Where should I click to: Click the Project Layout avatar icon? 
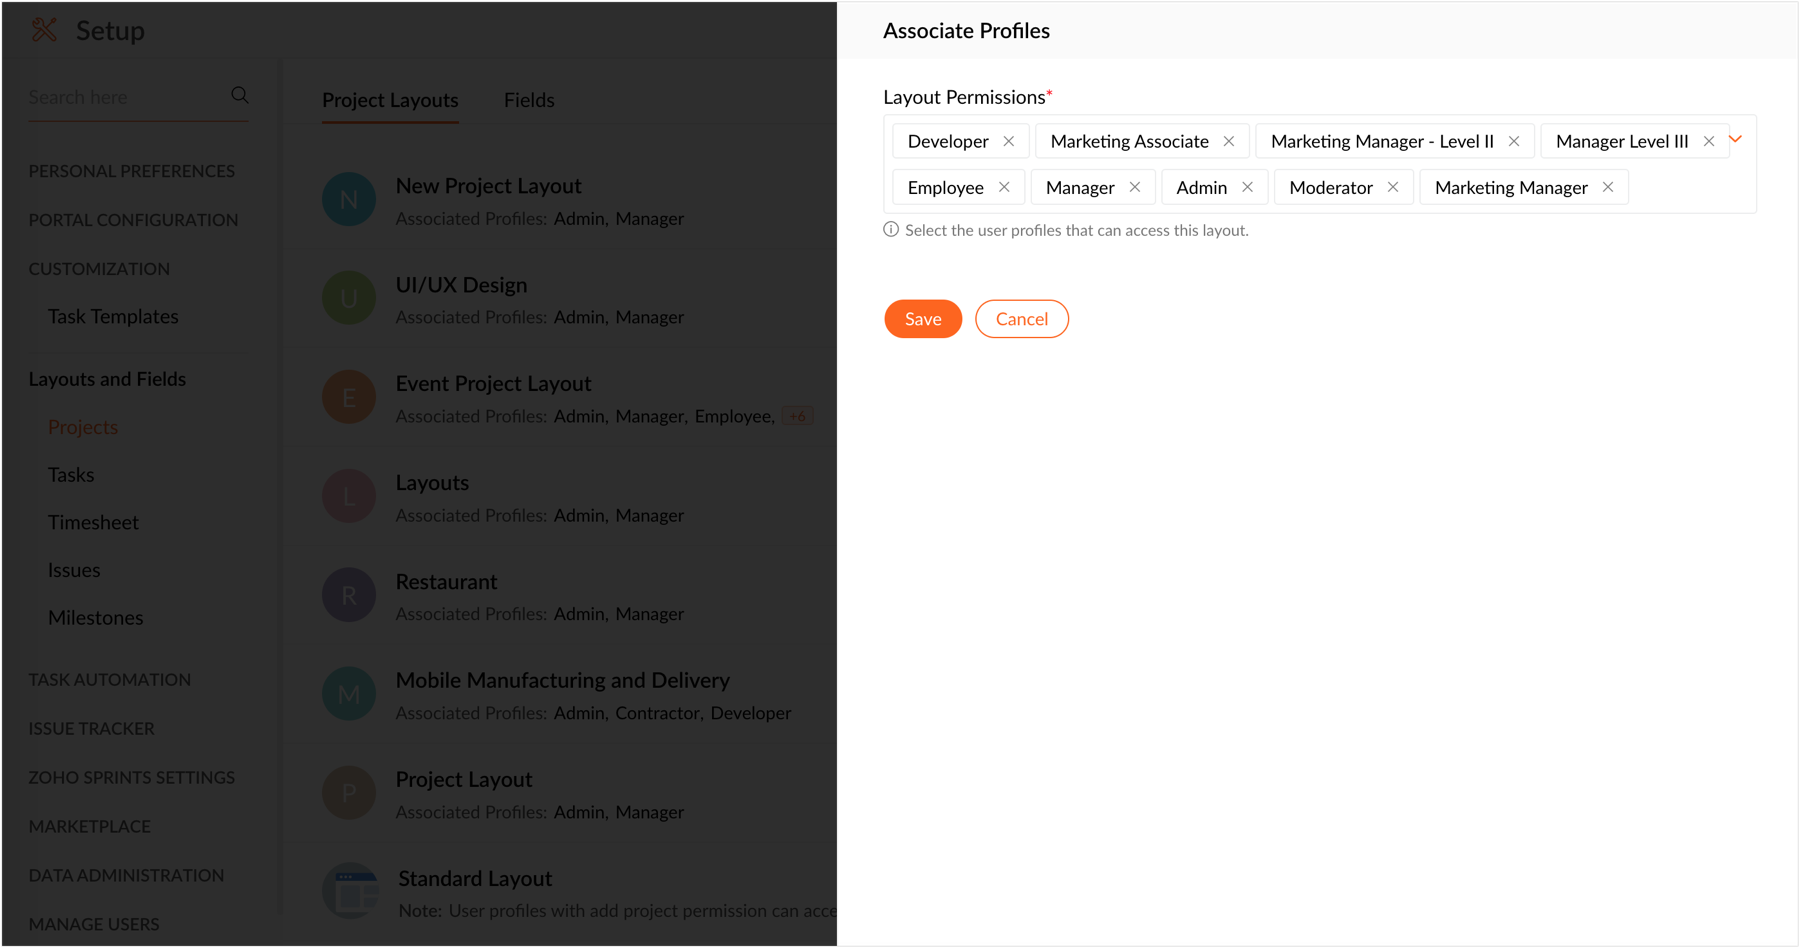point(349,793)
